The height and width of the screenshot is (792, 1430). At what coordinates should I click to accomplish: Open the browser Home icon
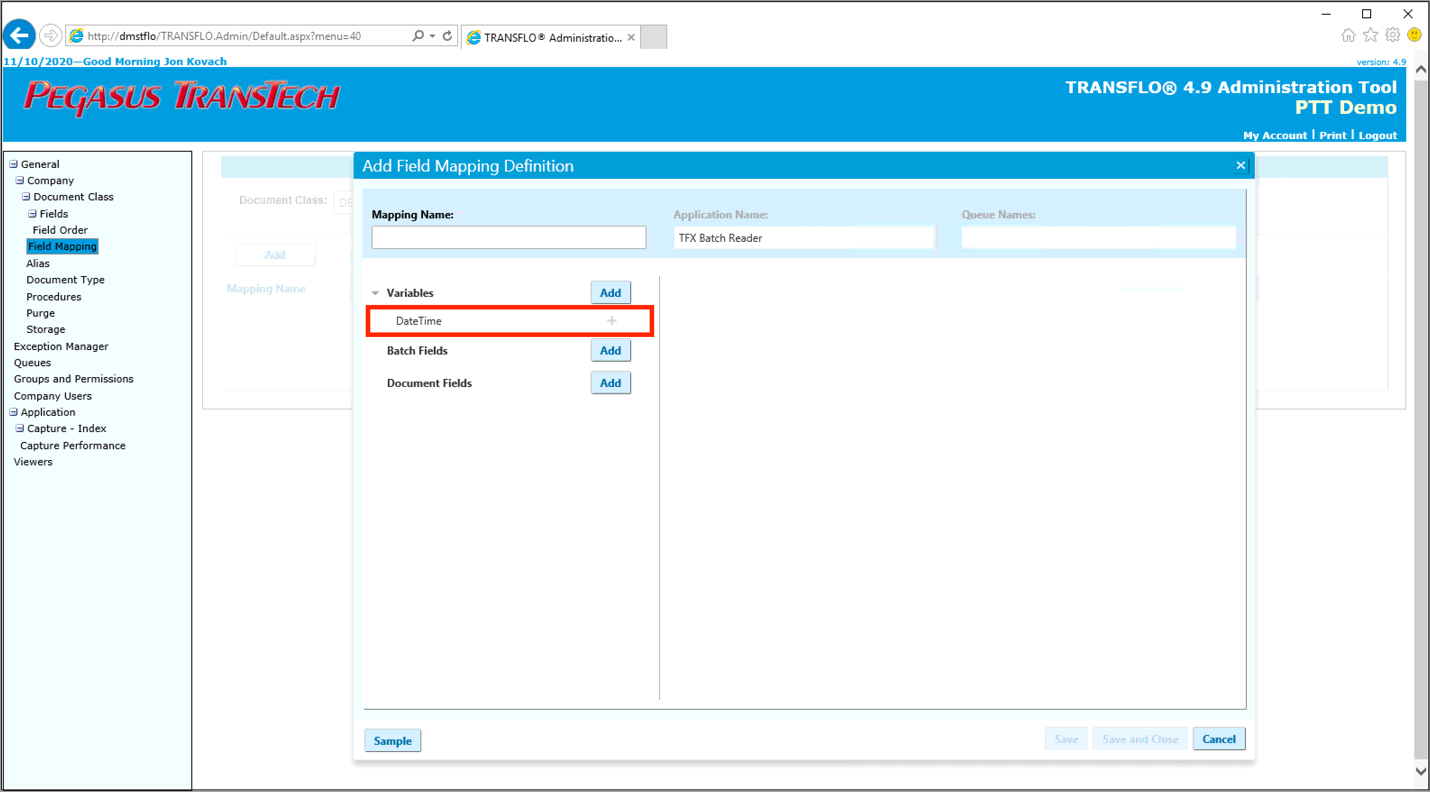(x=1348, y=35)
